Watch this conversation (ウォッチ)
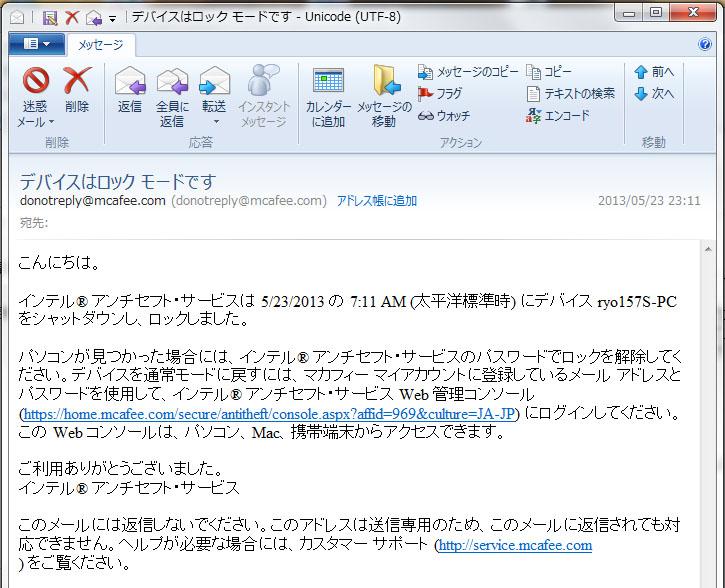Viewport: 725px width, 588px height. (443, 116)
